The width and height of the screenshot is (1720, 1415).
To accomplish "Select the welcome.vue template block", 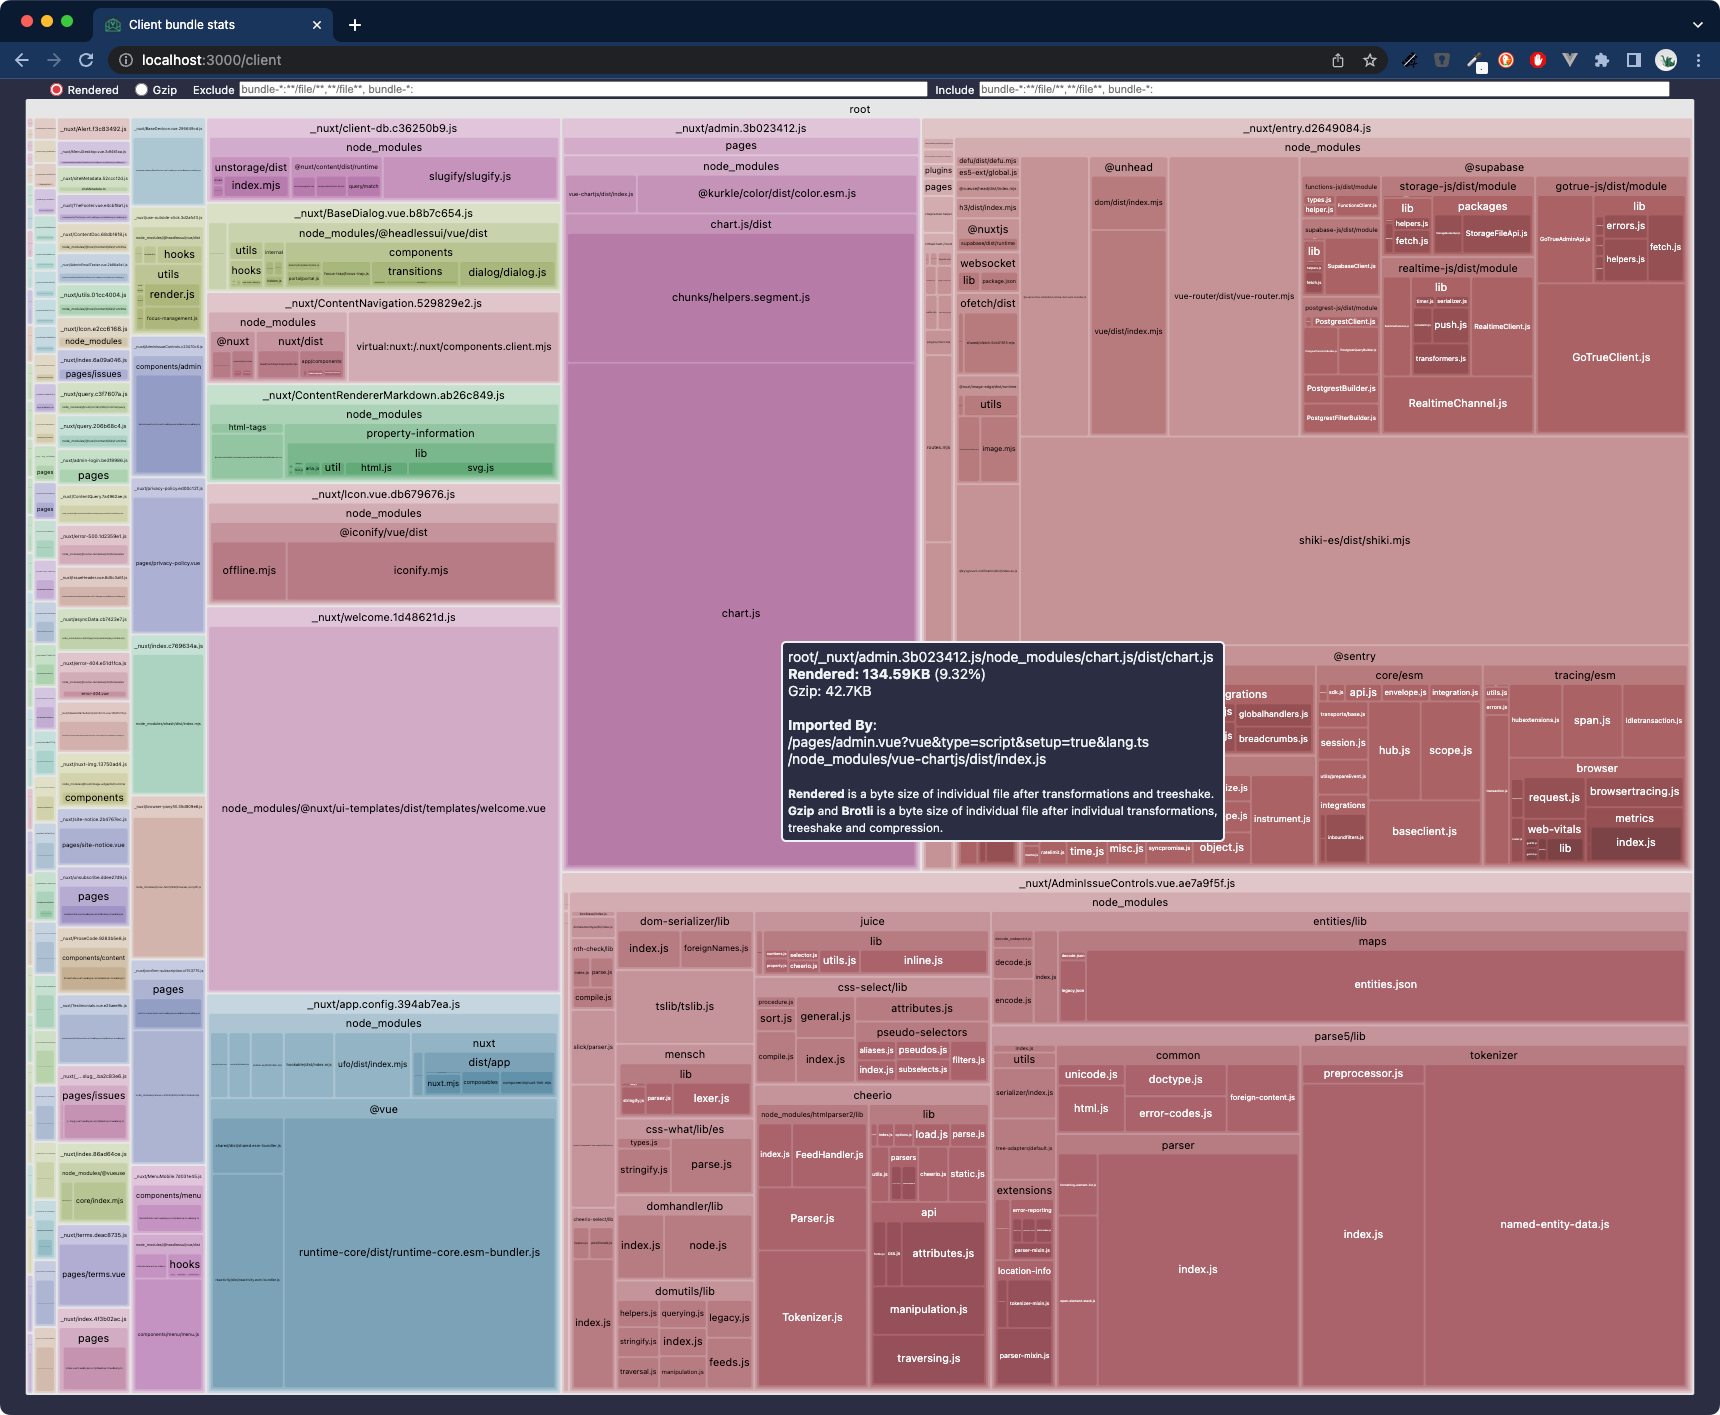I will (384, 808).
